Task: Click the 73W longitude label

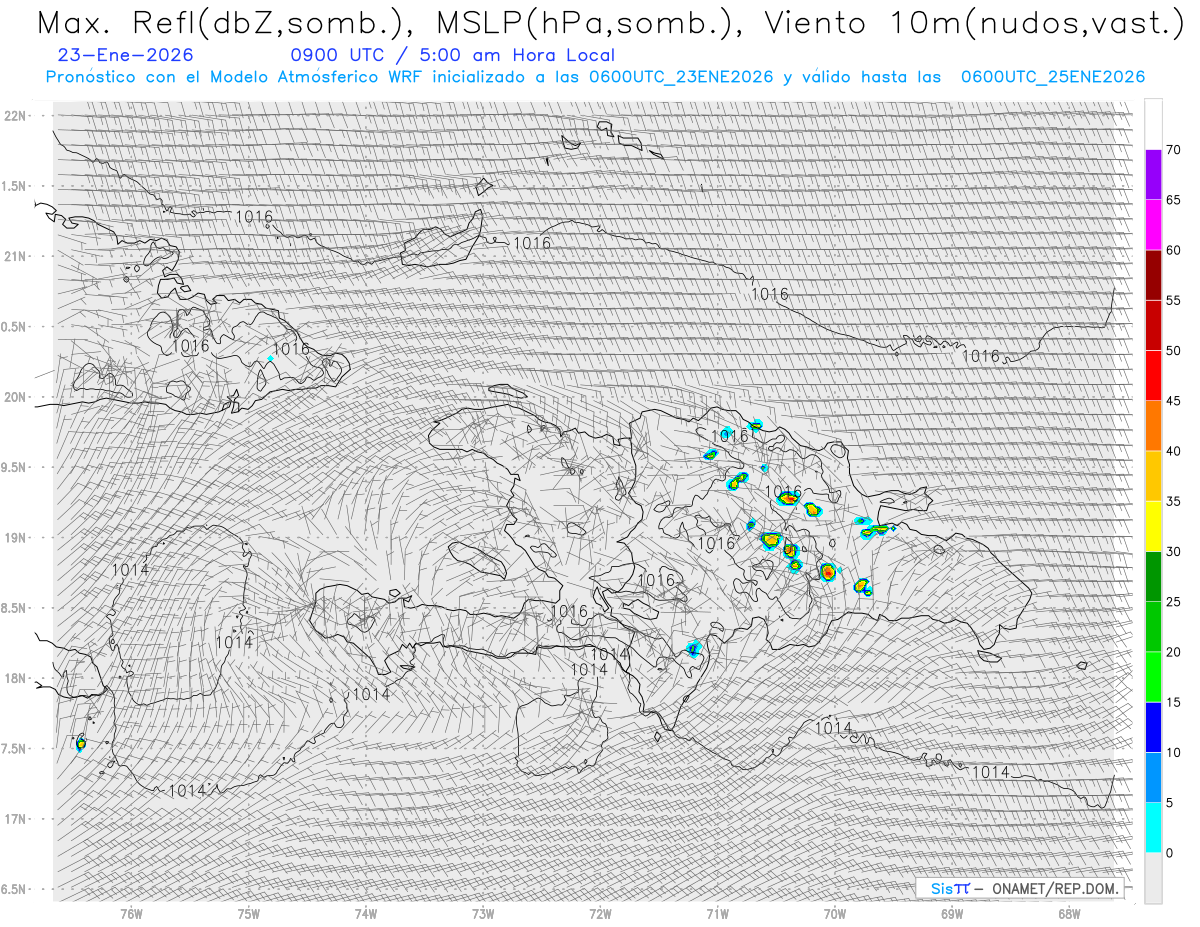Action: point(483,913)
